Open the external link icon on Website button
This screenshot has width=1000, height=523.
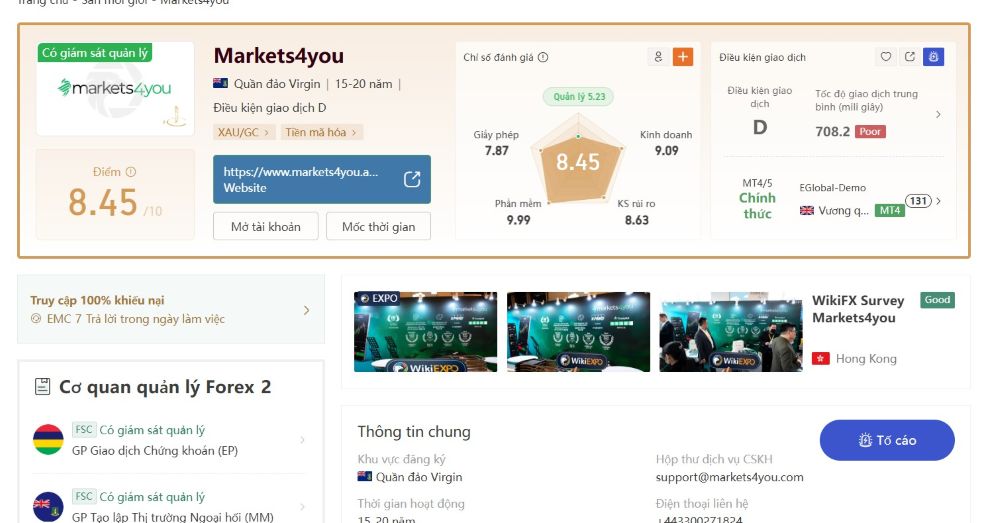pyautogui.click(x=412, y=179)
